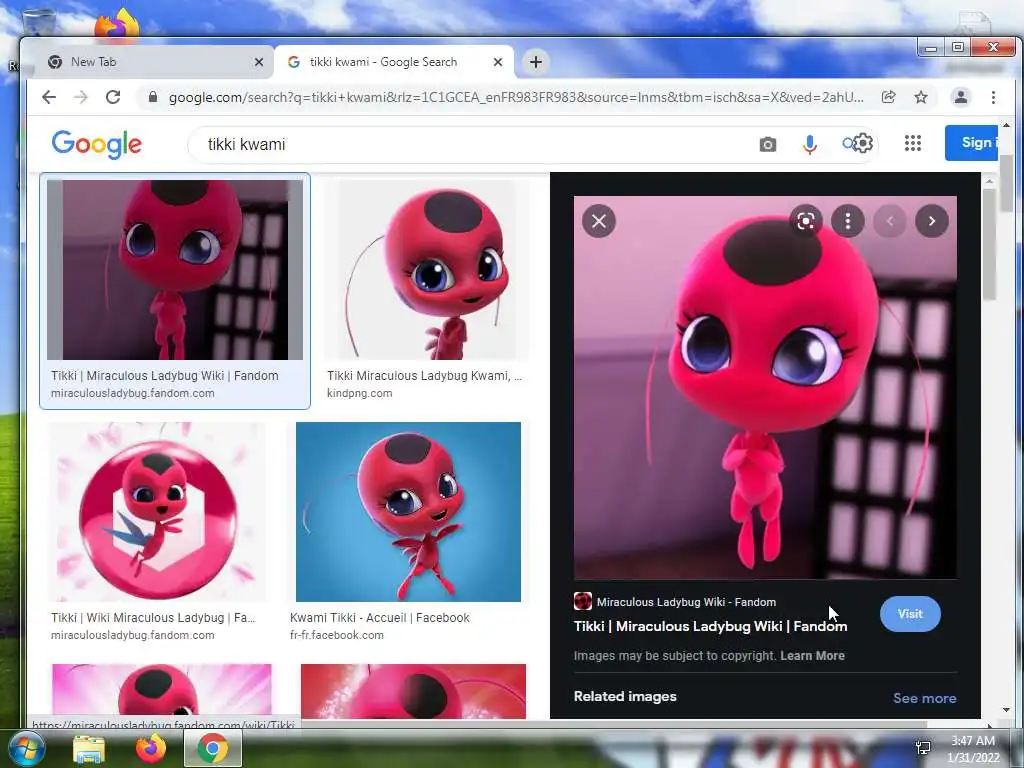Image resolution: width=1024 pixels, height=768 pixels.
Task: Click the Chrome taskbar icon
Action: pyautogui.click(x=213, y=748)
